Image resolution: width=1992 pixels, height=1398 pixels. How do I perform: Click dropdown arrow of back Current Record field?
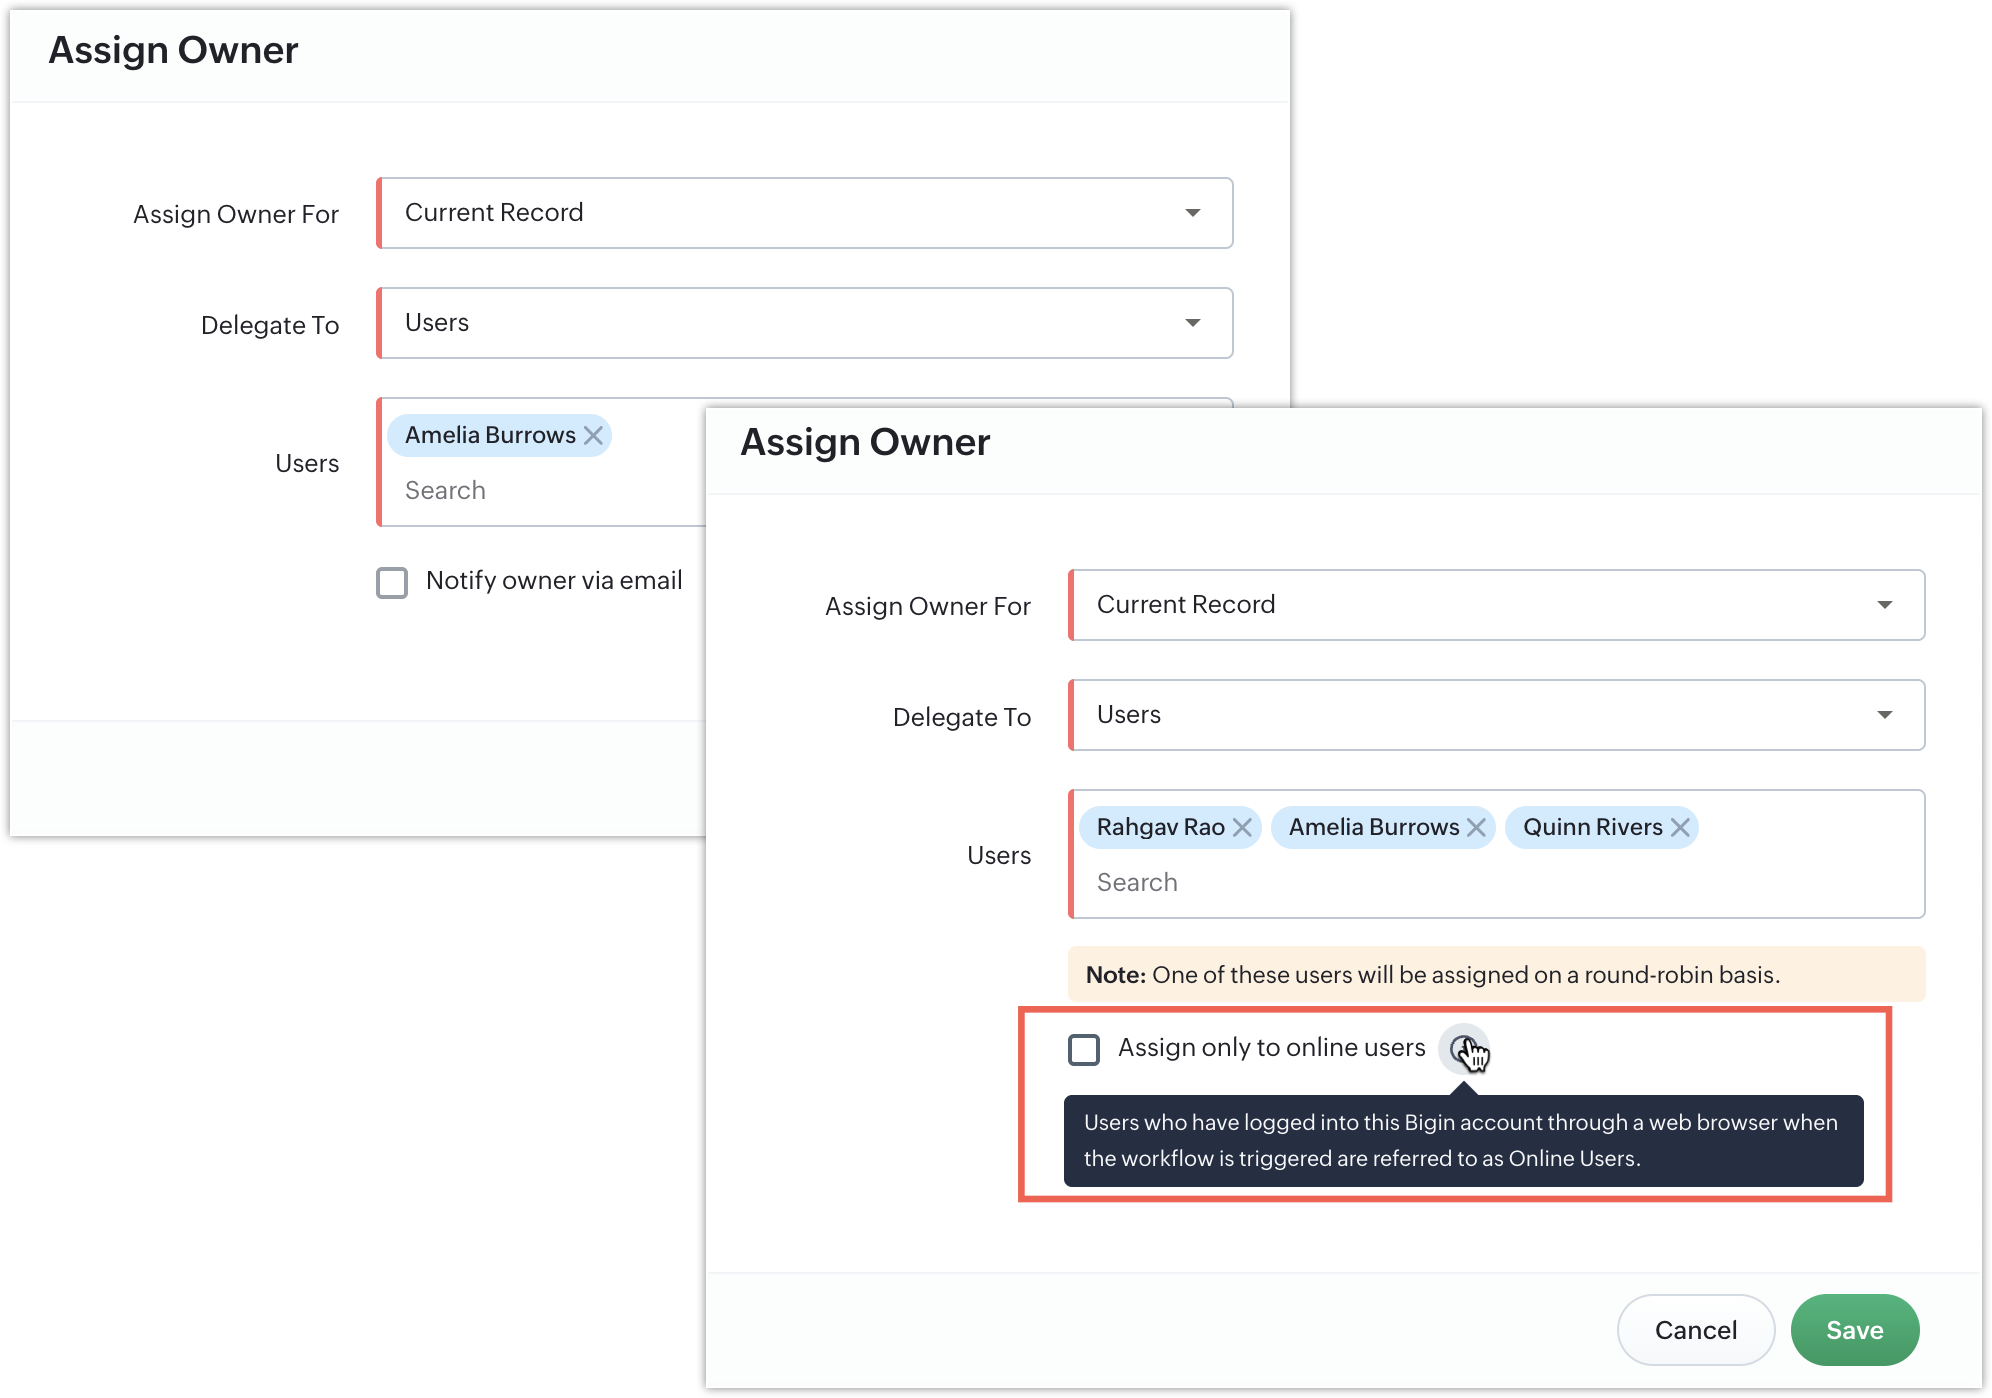1193,213
